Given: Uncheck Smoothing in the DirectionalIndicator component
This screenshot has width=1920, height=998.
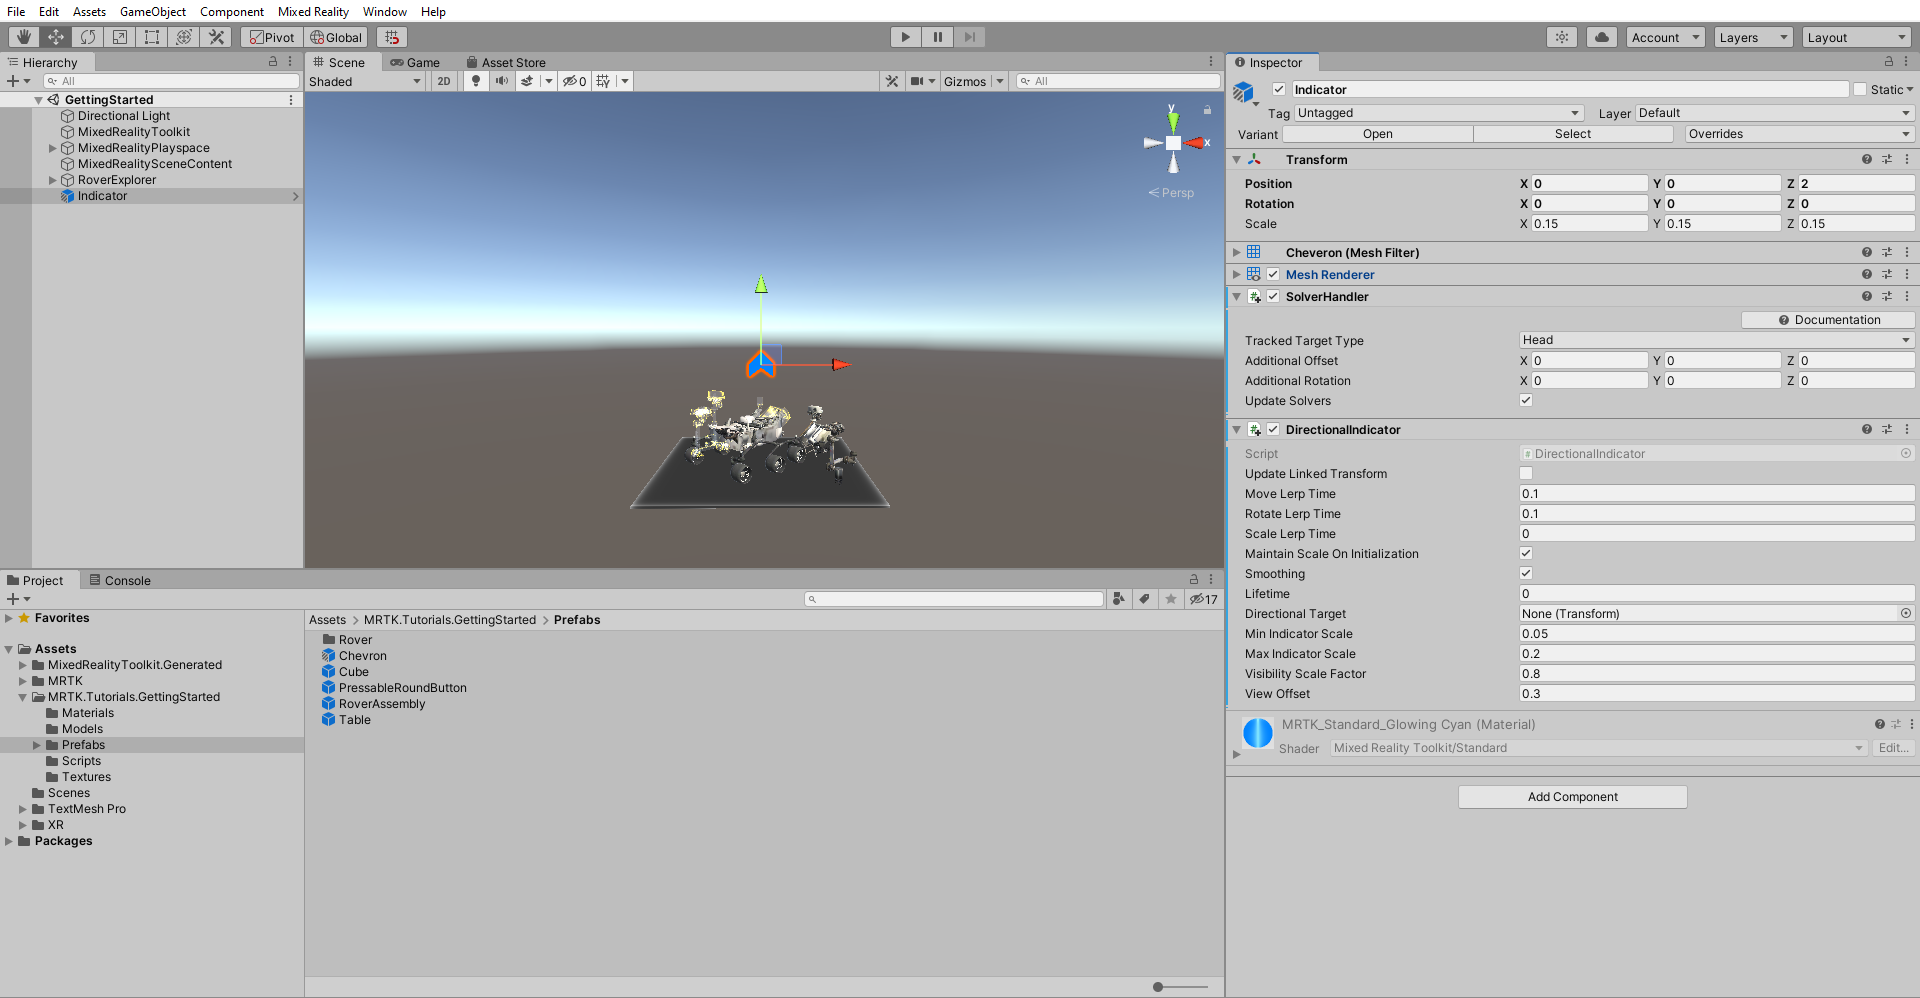Looking at the screenshot, I should [x=1526, y=573].
